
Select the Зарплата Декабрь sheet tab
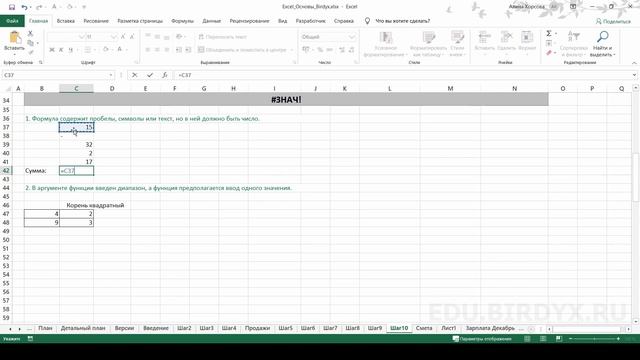pos(490,328)
